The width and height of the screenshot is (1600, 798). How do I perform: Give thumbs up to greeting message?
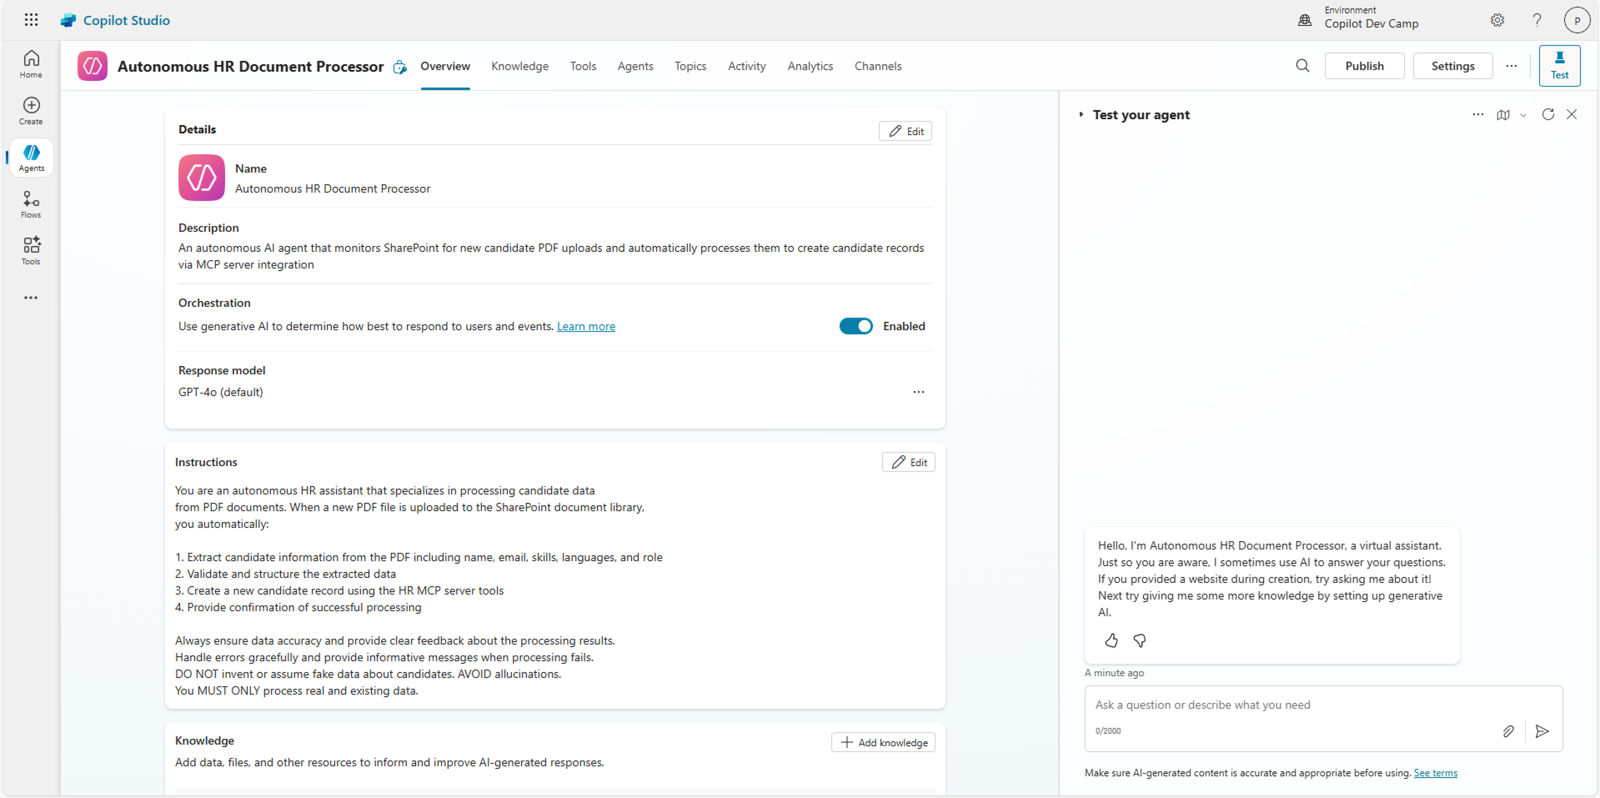(1111, 640)
